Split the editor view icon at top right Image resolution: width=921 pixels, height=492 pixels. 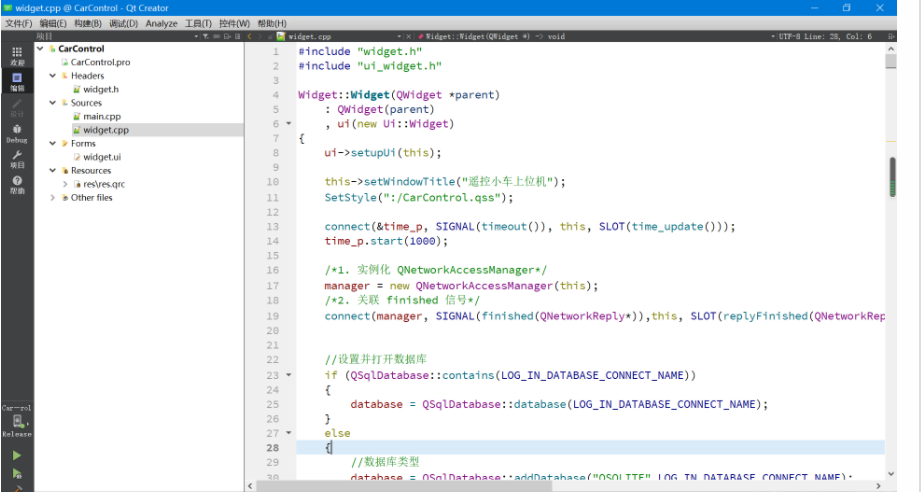(891, 36)
